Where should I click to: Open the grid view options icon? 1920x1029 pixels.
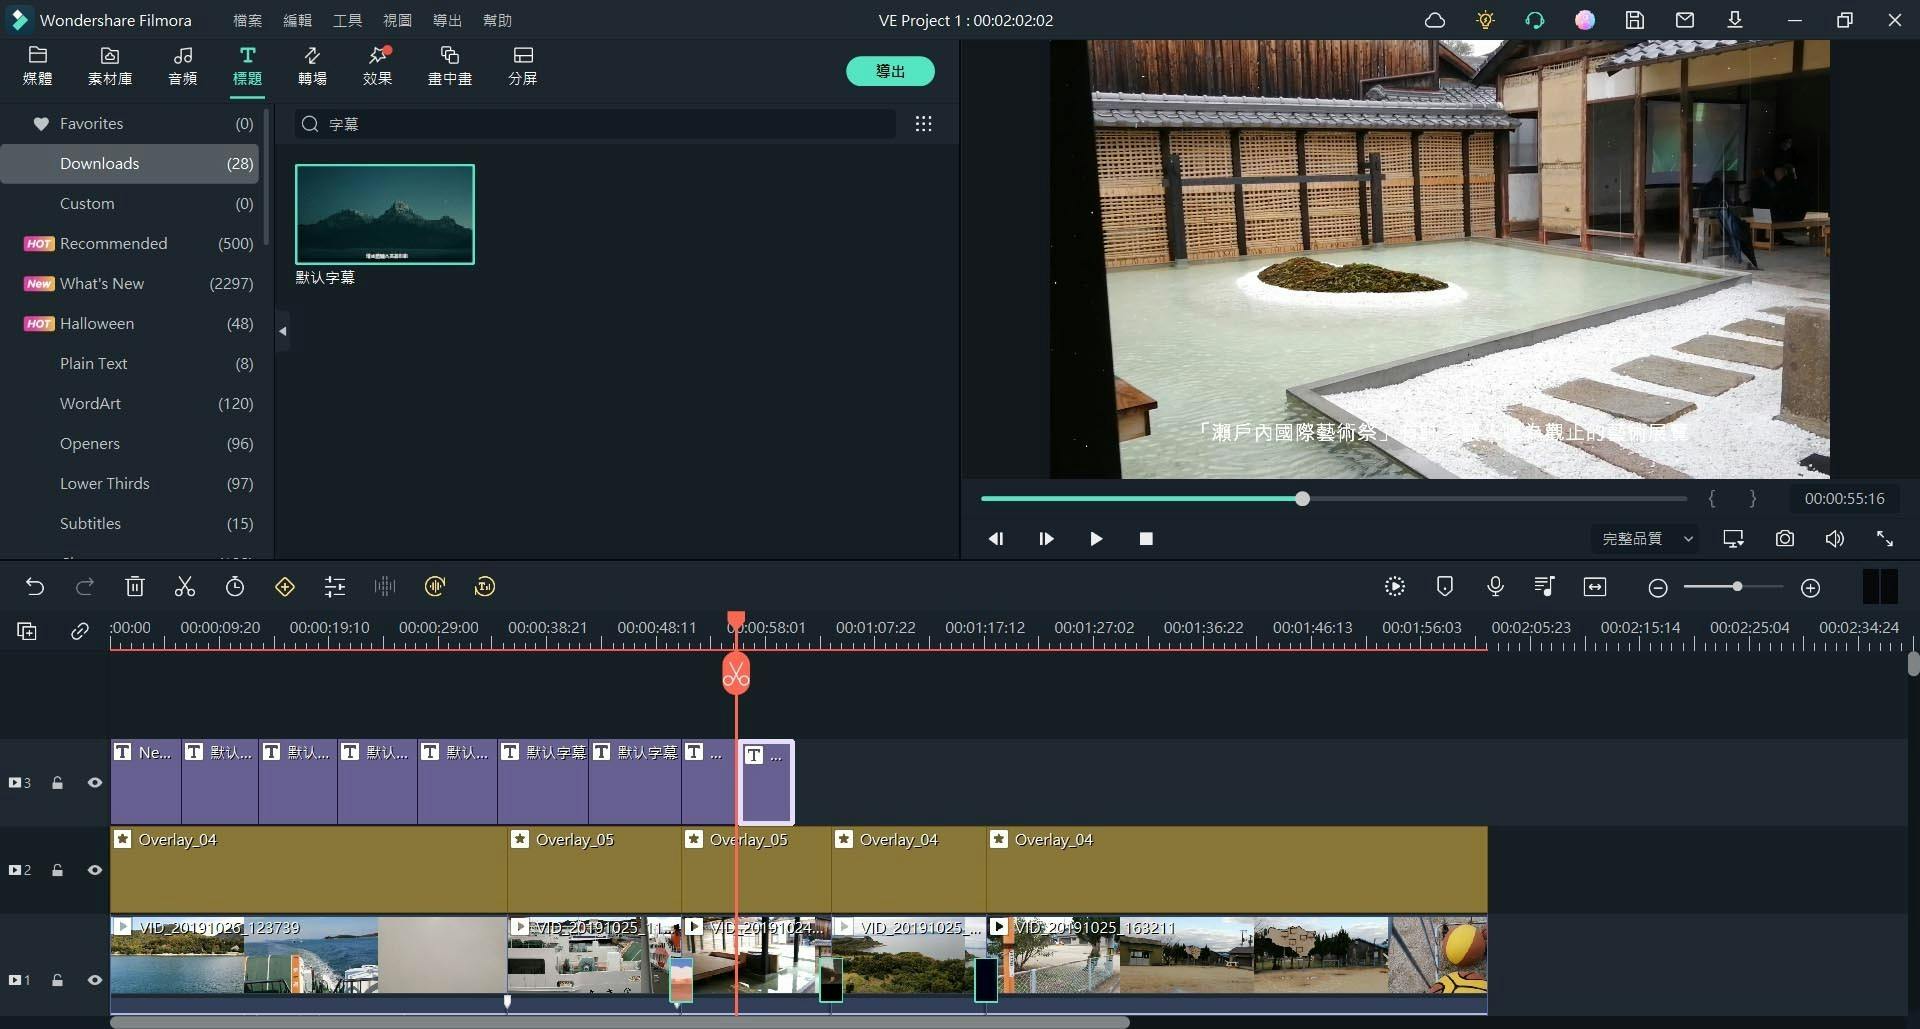(x=924, y=124)
